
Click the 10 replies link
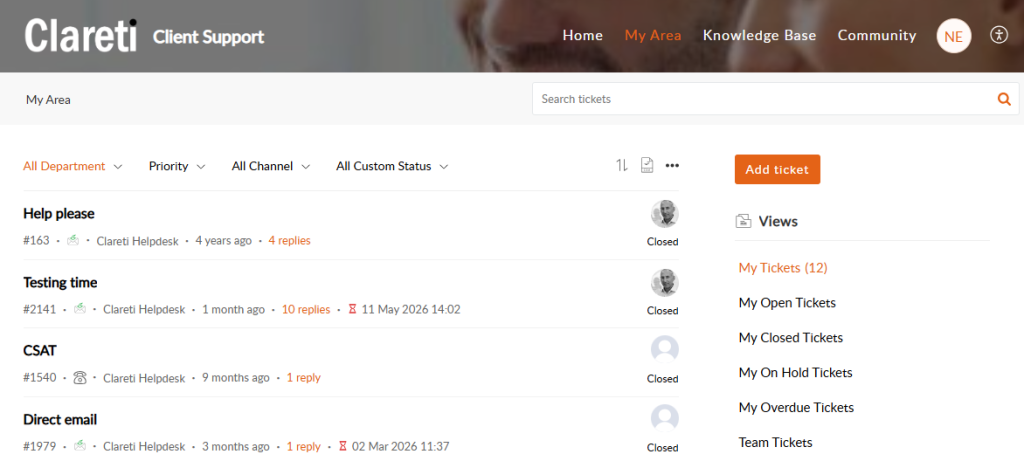pos(306,309)
